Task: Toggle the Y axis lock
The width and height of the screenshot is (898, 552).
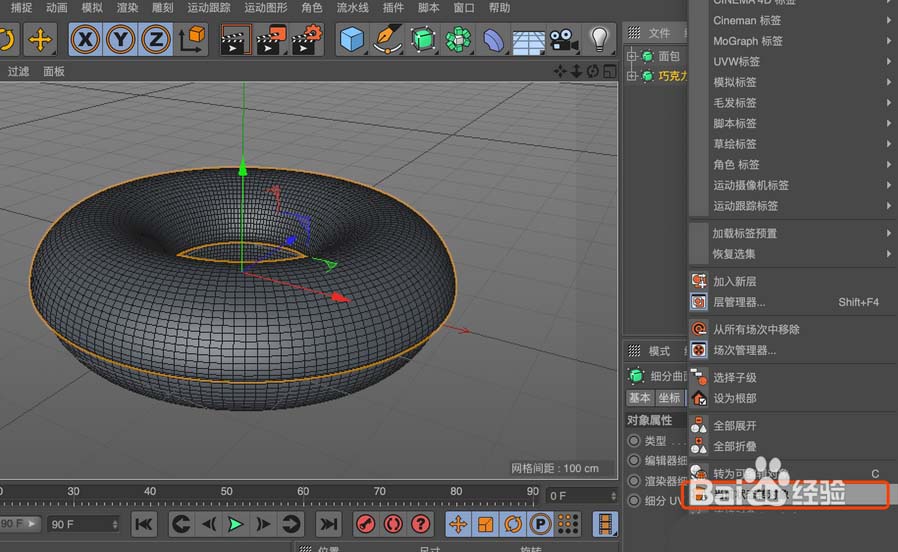Action: (121, 40)
